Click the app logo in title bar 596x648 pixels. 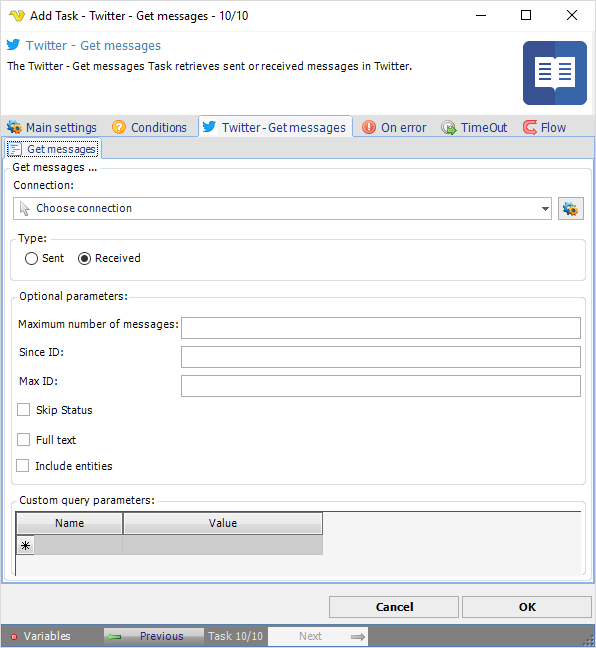(17, 16)
